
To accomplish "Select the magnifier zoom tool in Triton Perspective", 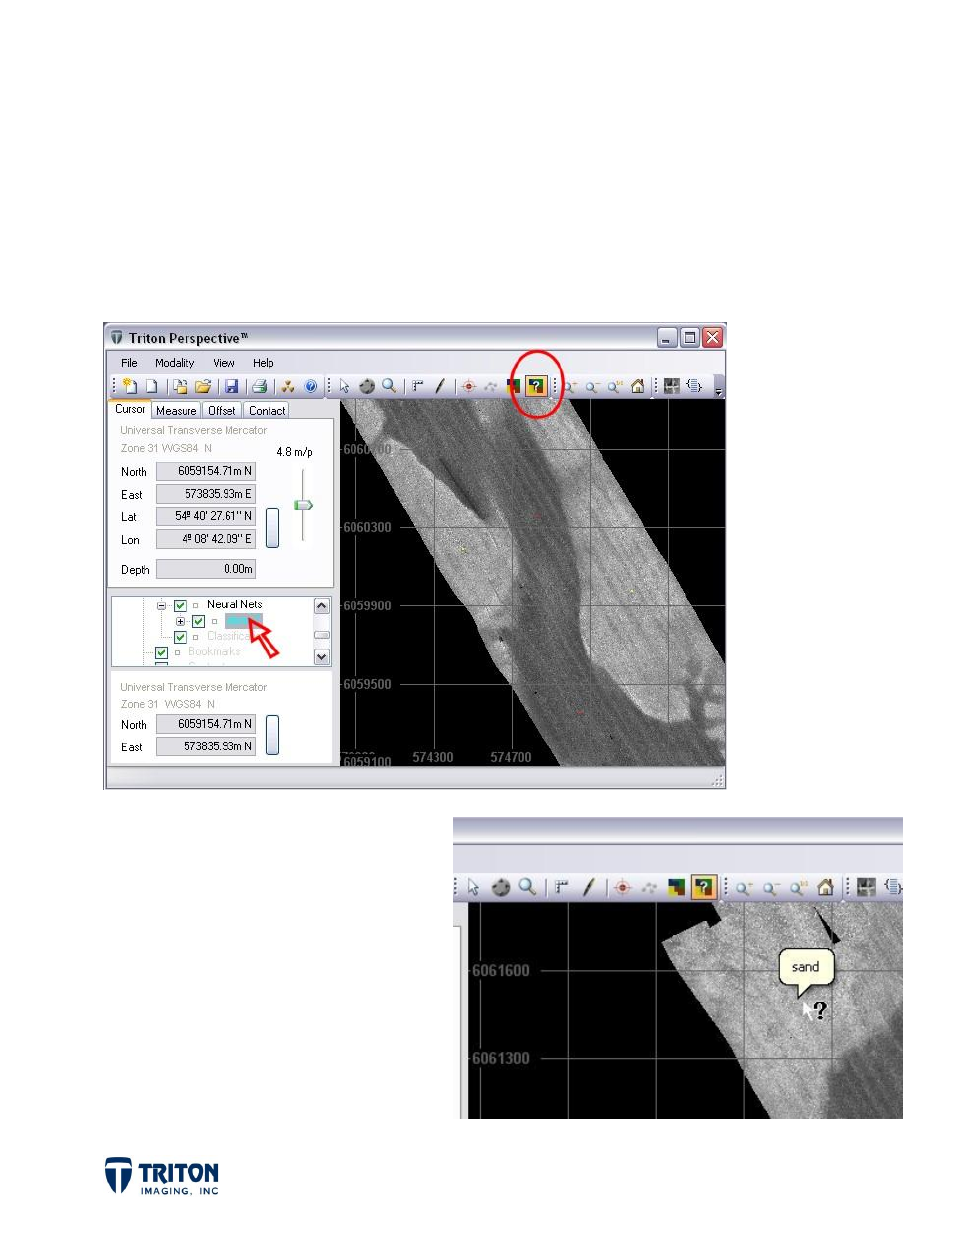I will [x=389, y=386].
